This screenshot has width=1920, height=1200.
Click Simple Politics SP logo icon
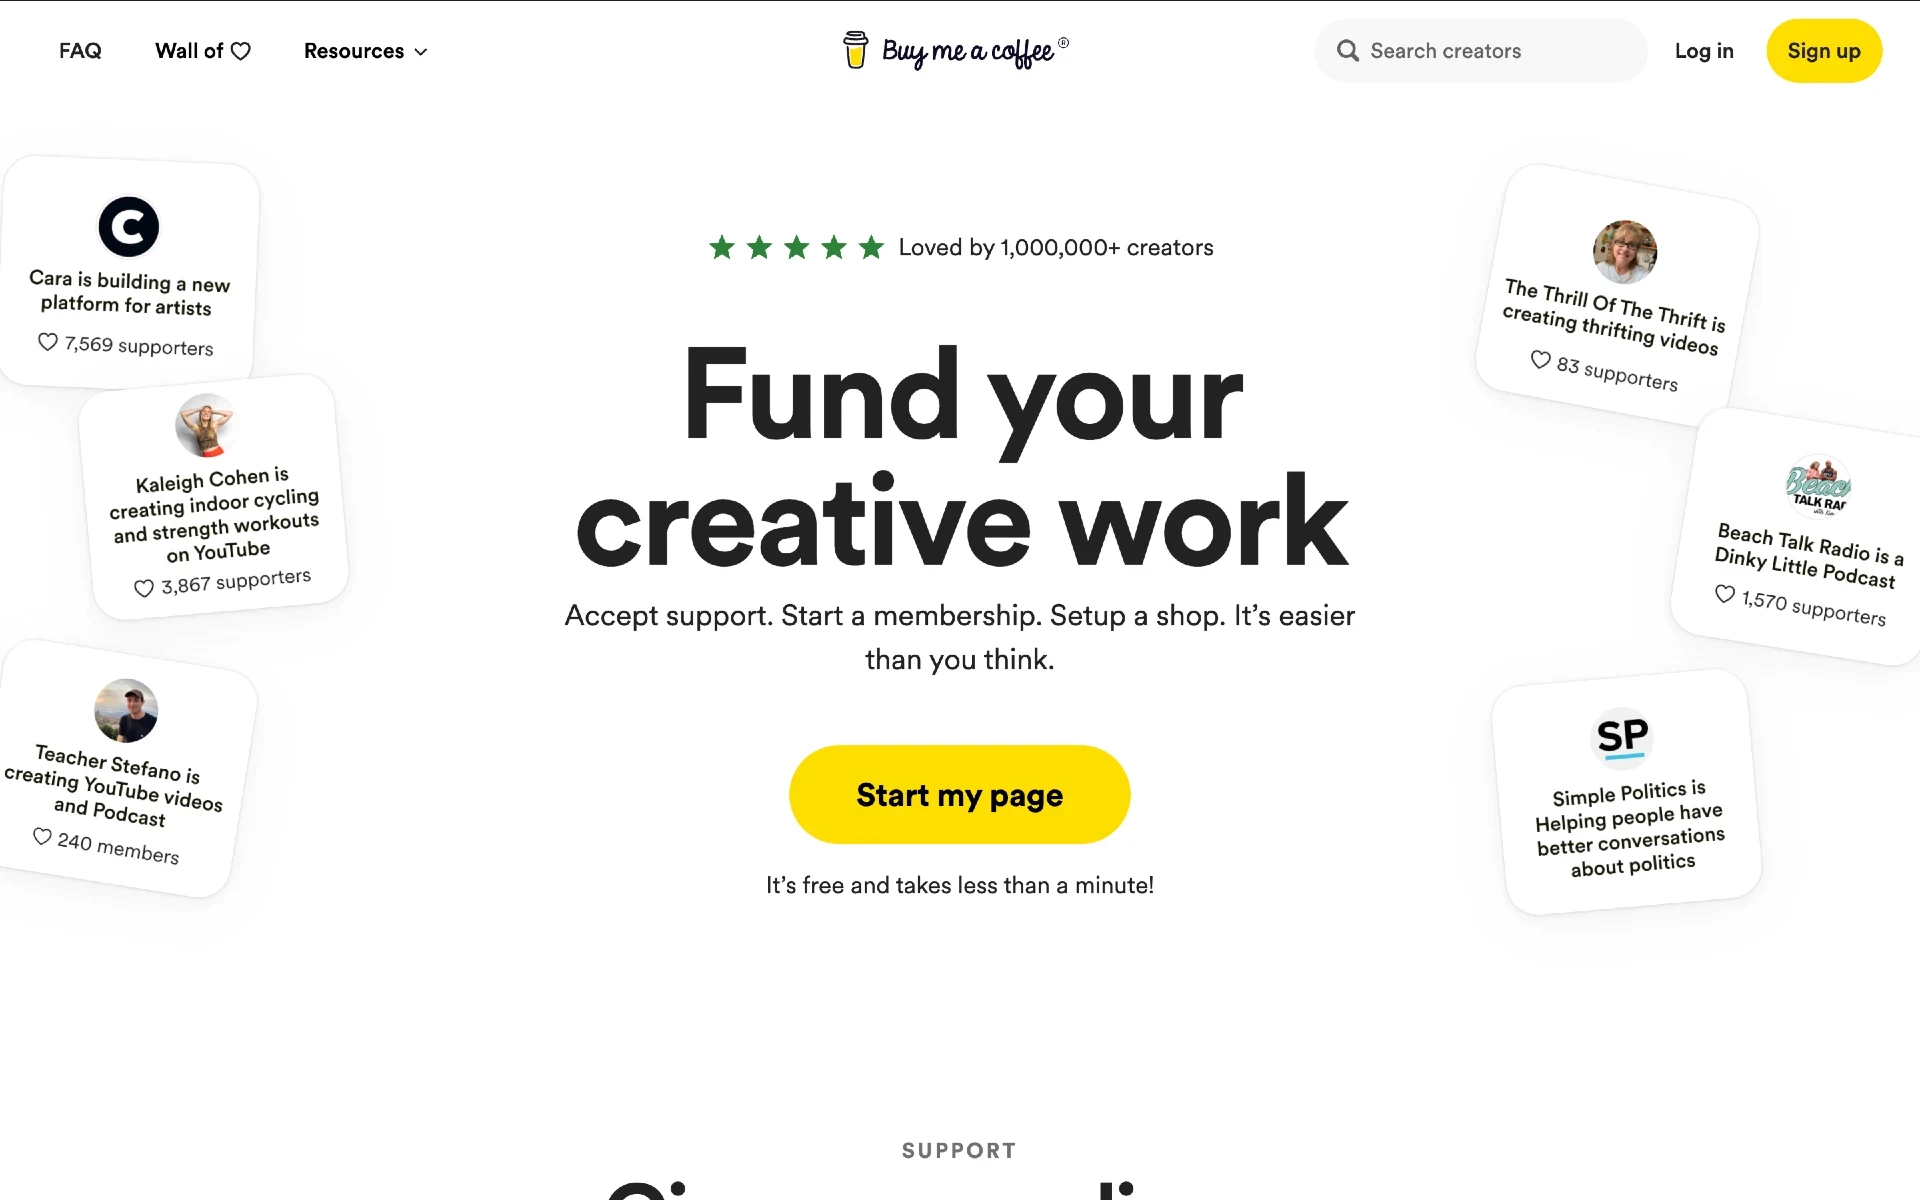pos(1624,735)
